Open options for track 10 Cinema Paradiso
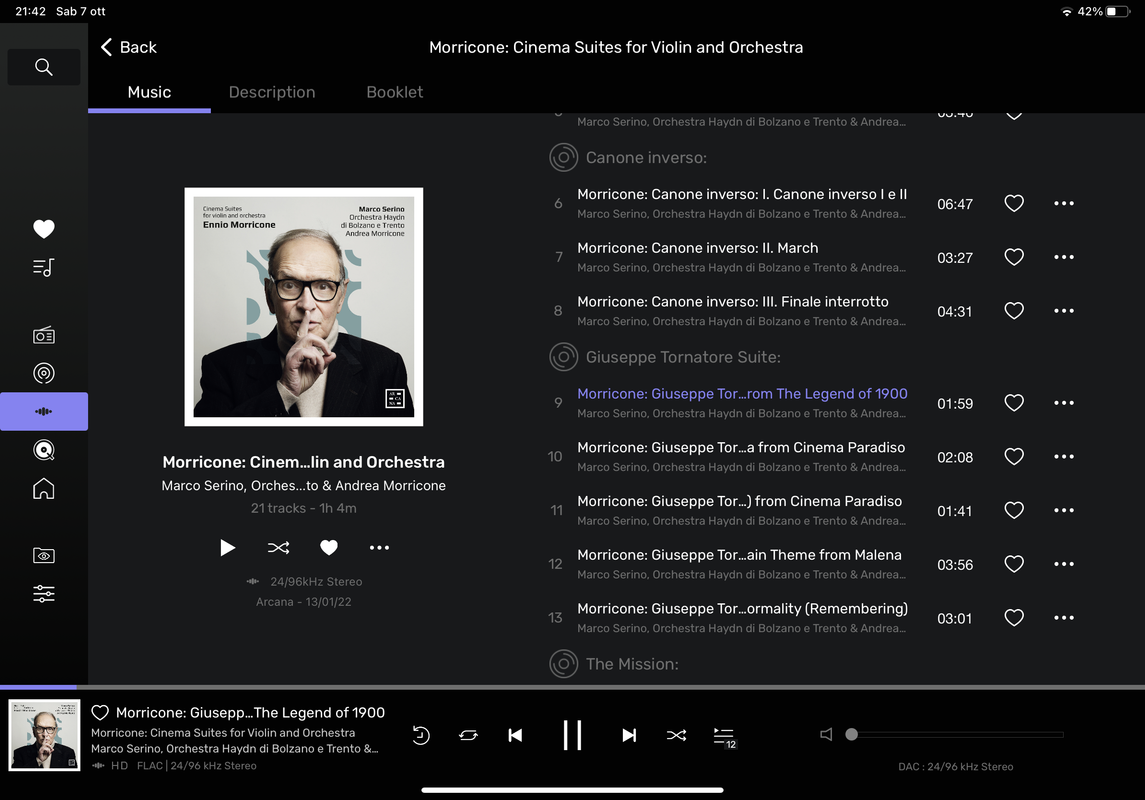The height and width of the screenshot is (800, 1145). pyautogui.click(x=1064, y=457)
